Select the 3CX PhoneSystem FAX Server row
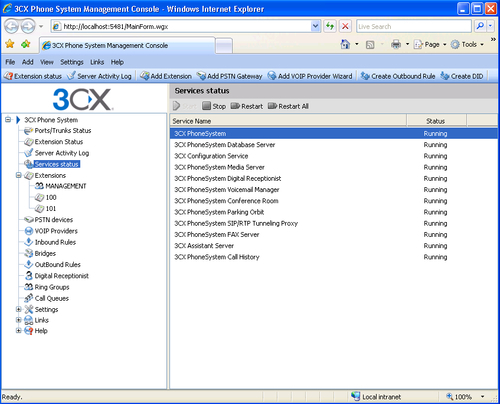The width and height of the screenshot is (500, 404). click(x=334, y=234)
